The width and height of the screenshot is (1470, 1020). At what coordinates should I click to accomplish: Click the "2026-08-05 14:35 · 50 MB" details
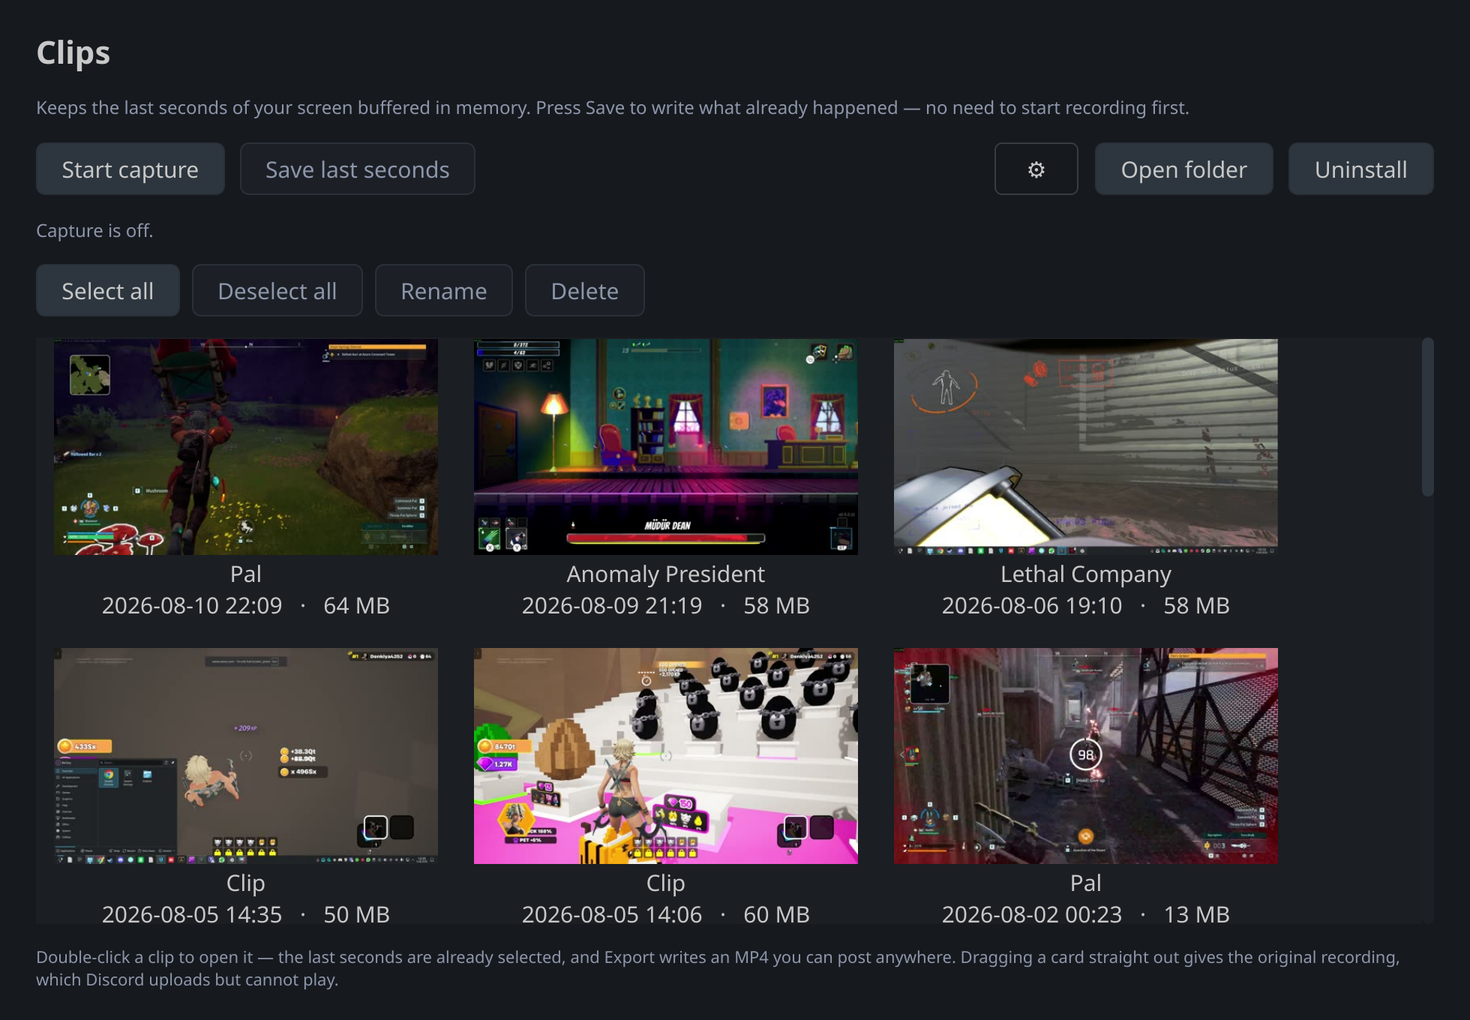[246, 915]
